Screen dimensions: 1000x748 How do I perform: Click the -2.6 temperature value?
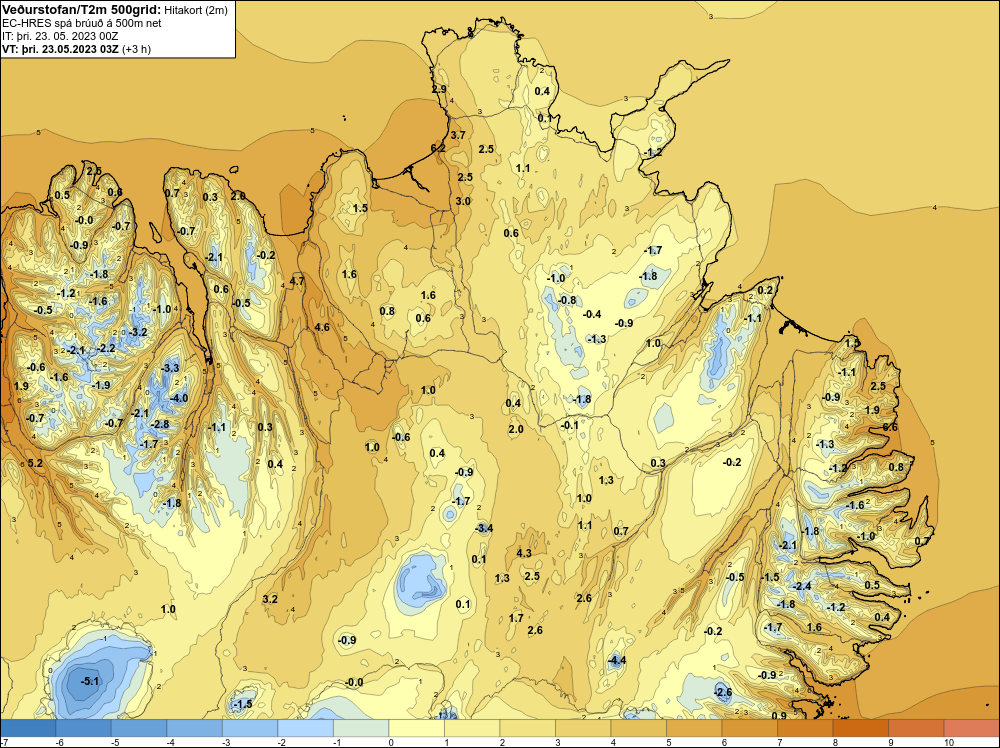[723, 692]
